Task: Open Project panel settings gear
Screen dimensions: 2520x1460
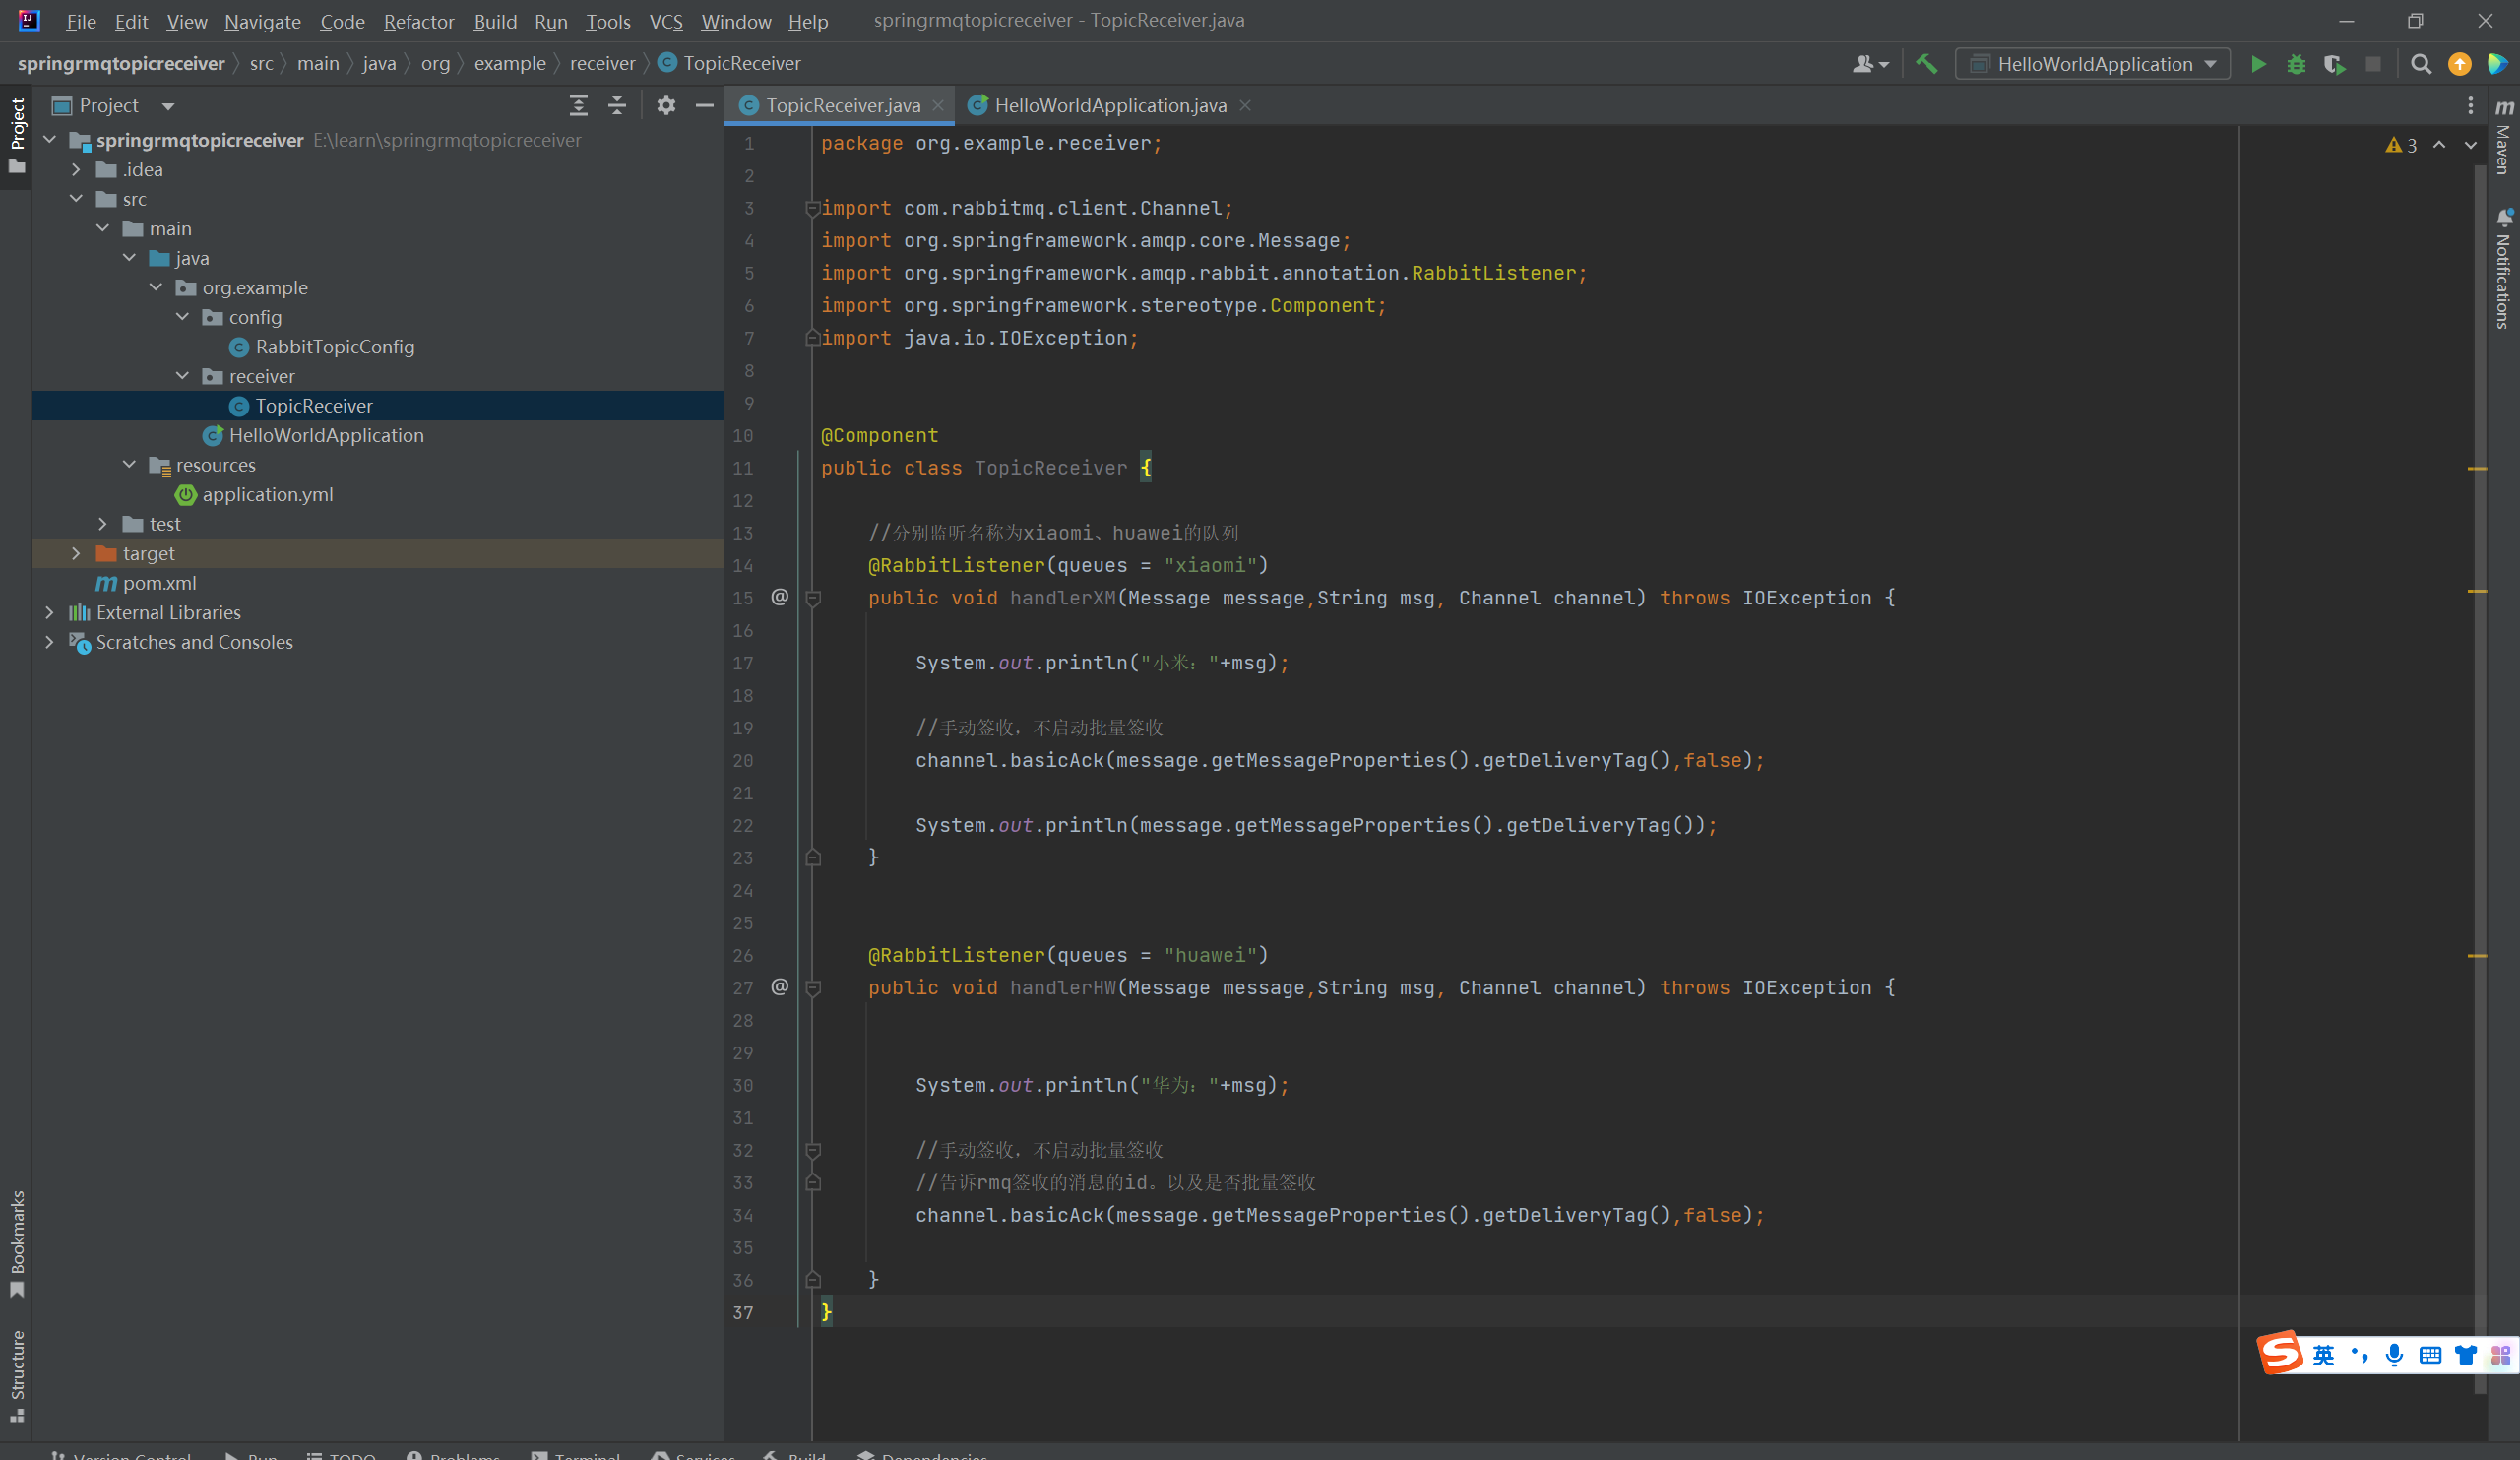Action: [x=666, y=105]
